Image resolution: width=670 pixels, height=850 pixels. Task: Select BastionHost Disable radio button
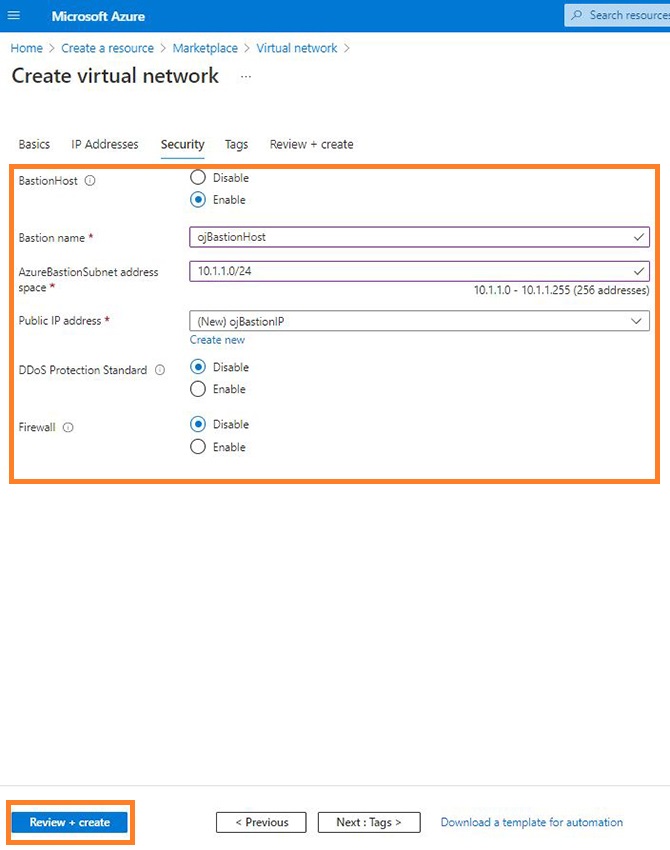(198, 177)
